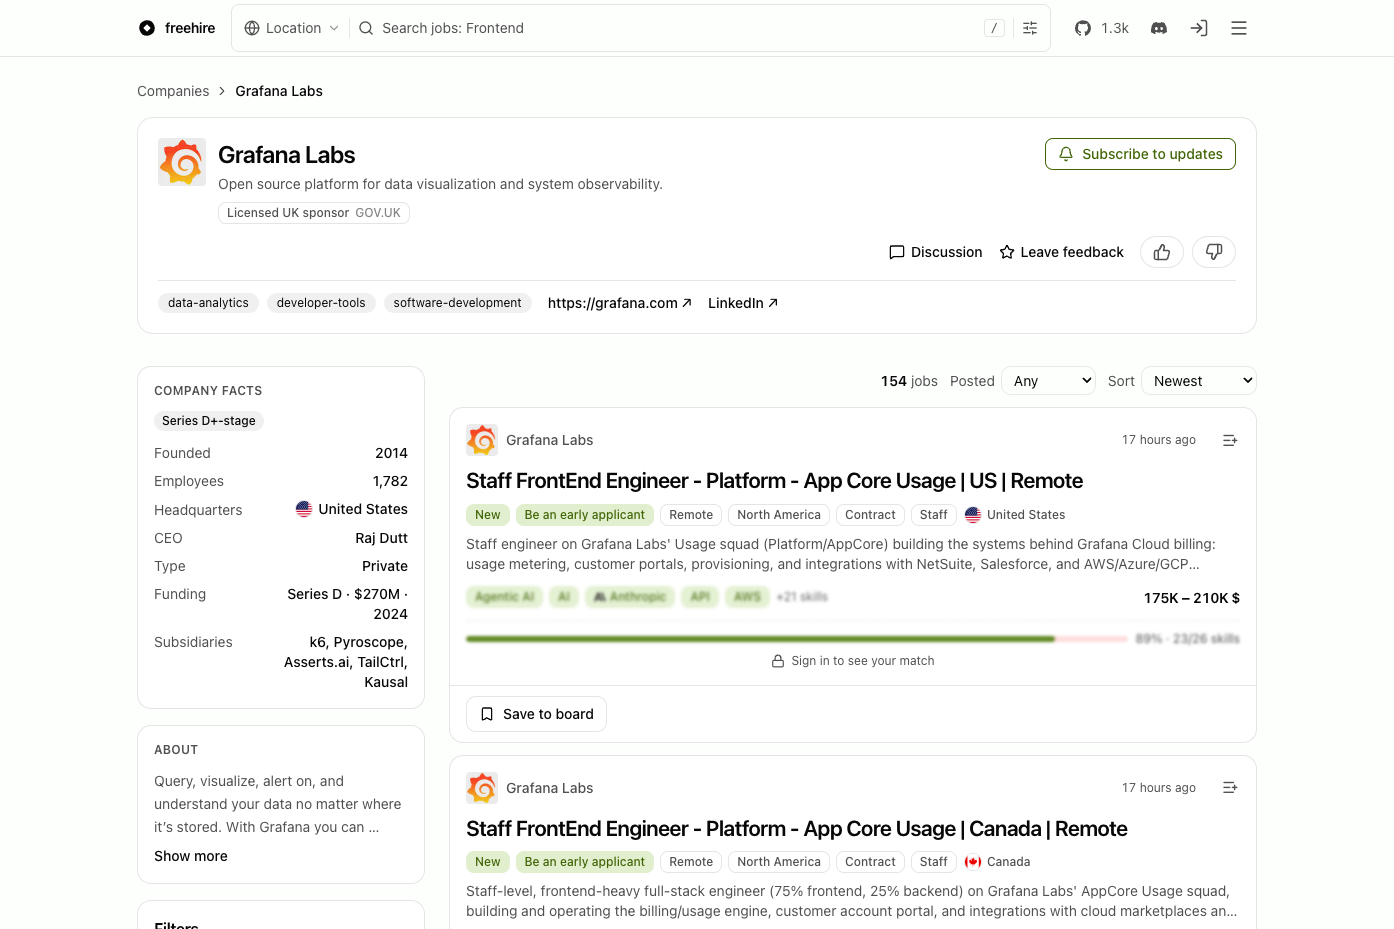Click Save to board button
Image resolution: width=1394 pixels, height=929 pixels.
point(536,714)
